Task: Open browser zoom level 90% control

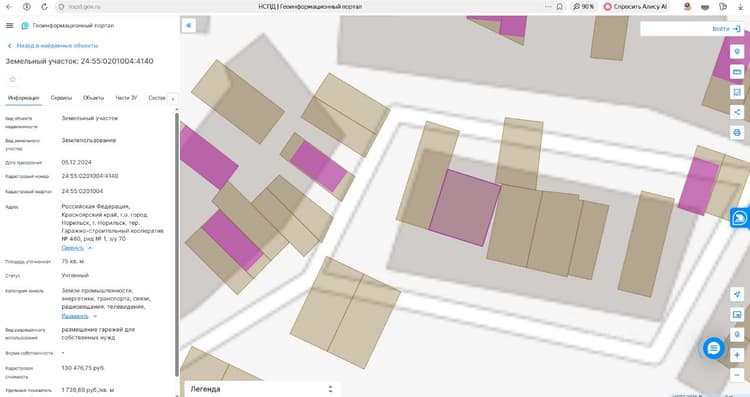Action: pyautogui.click(x=584, y=7)
